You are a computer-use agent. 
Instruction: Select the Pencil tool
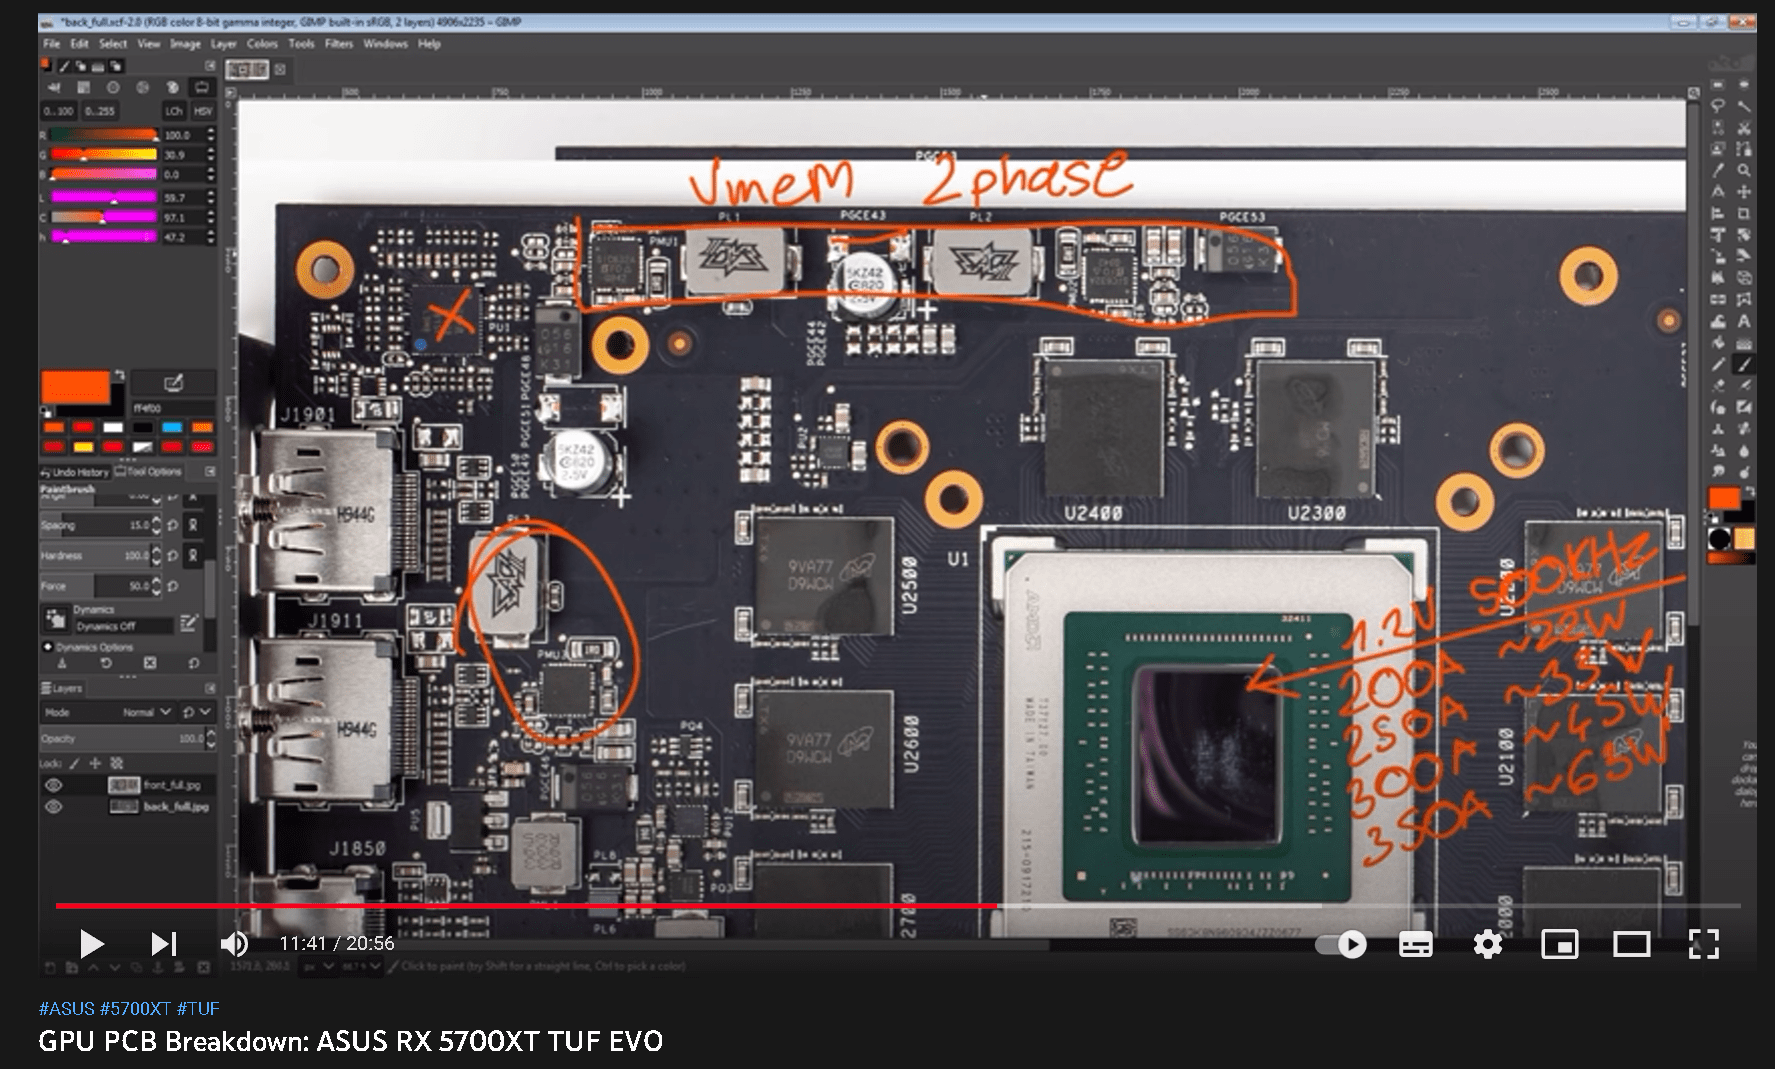[1717, 365]
